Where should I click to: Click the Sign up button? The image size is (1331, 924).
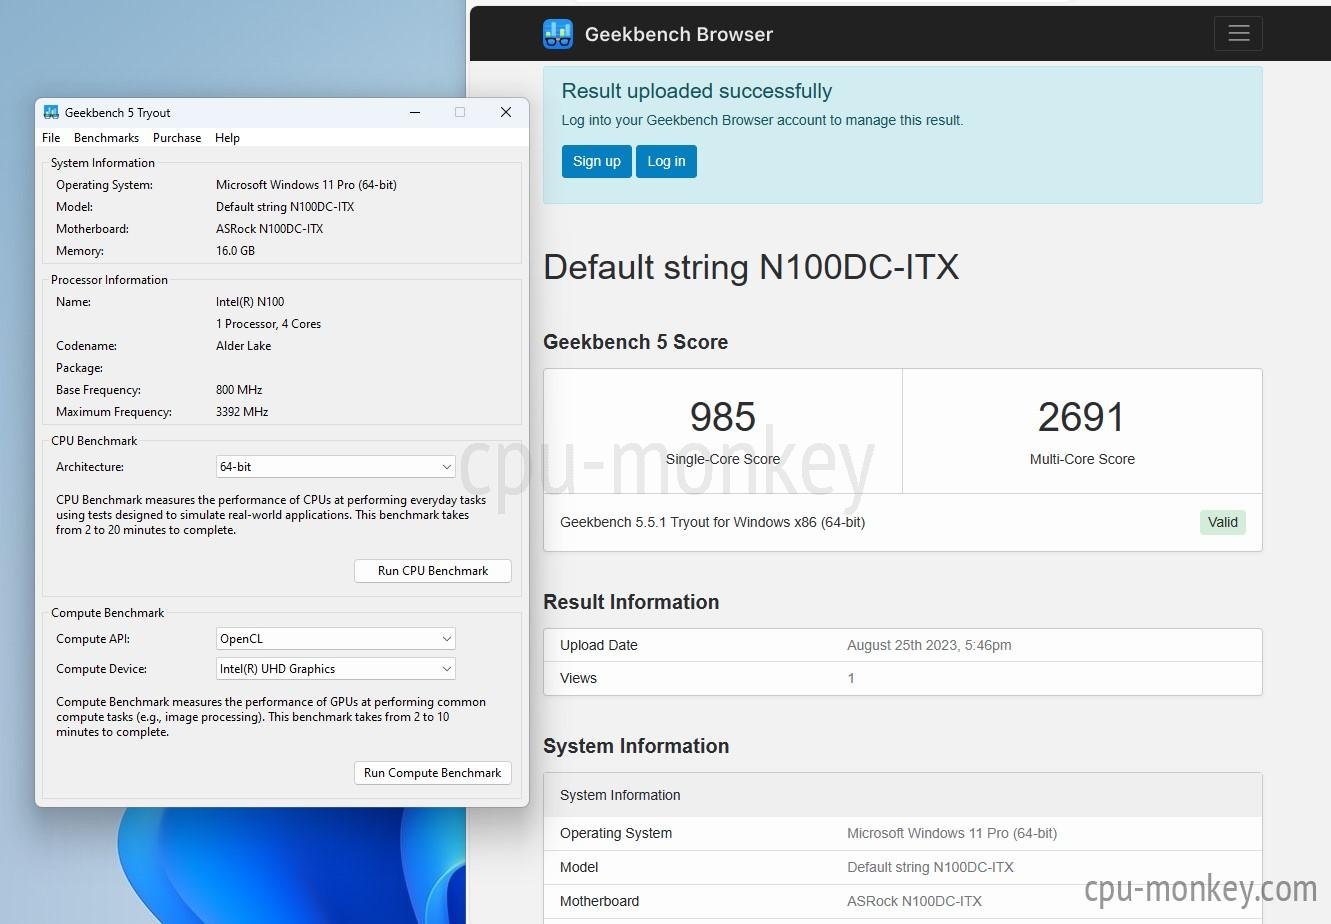(x=597, y=161)
